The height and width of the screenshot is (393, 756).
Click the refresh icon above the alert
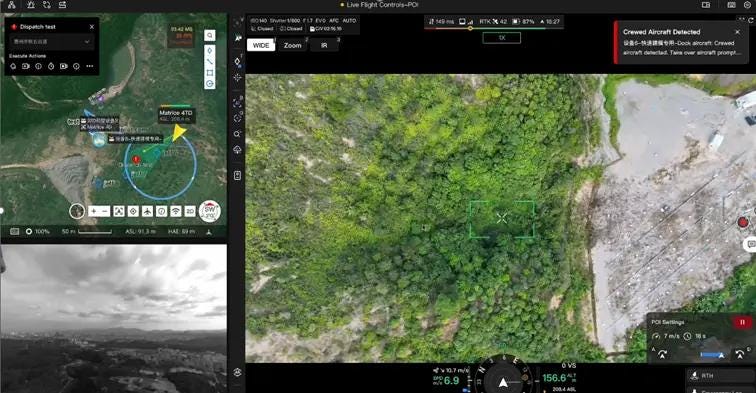(x=750, y=20)
